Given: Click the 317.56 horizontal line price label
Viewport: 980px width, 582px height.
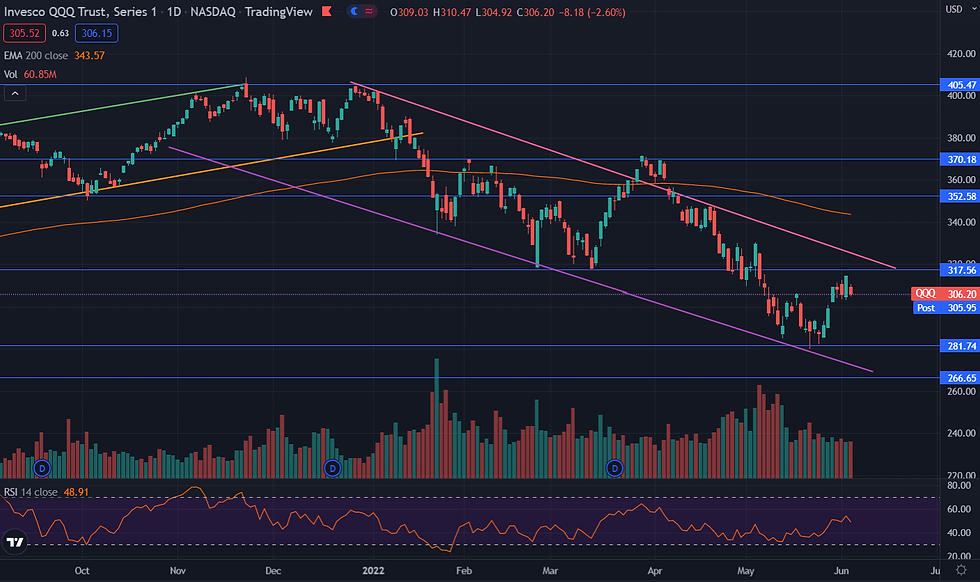Looking at the screenshot, I should [x=959, y=270].
